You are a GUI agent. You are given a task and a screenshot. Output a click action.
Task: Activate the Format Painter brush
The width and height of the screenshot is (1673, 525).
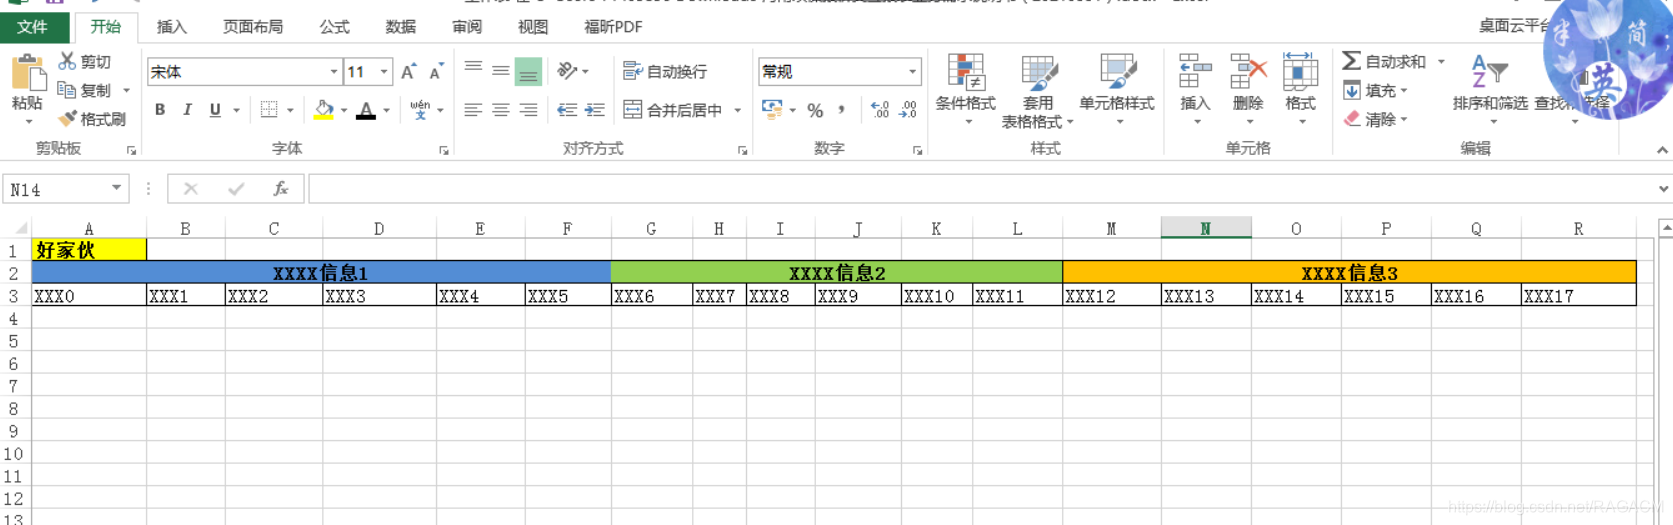(x=67, y=119)
